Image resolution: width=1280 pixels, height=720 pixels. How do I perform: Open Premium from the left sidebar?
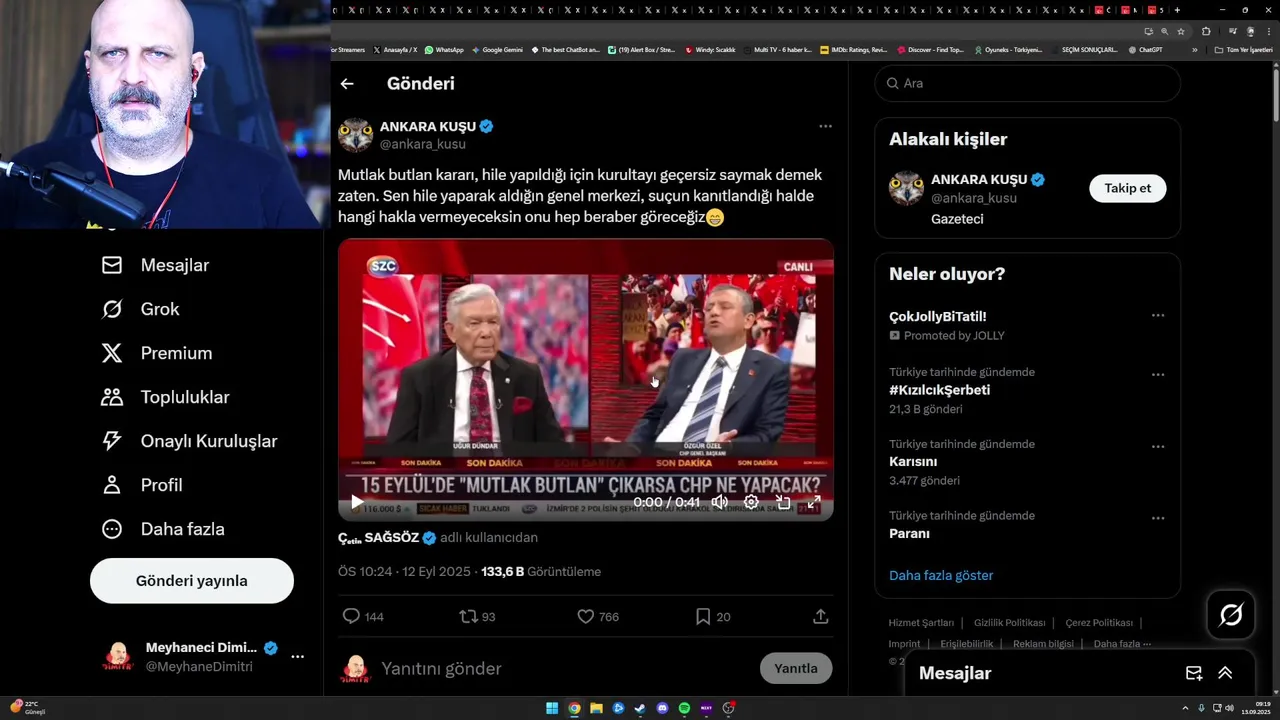pos(157,353)
